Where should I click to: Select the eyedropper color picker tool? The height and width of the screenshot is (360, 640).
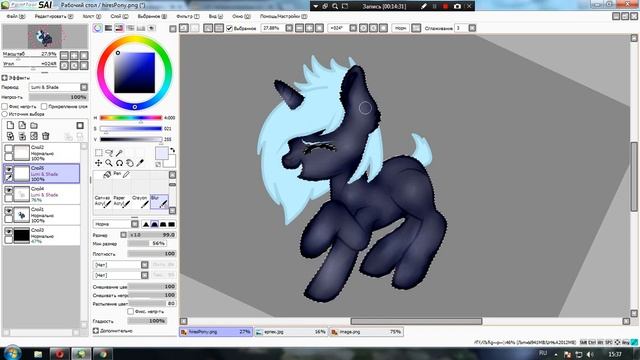[140, 163]
